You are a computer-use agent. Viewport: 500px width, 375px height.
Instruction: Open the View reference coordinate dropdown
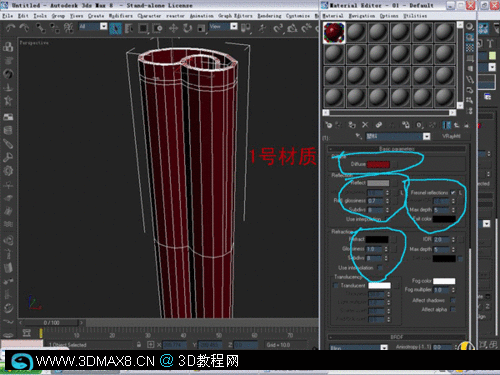(x=234, y=26)
